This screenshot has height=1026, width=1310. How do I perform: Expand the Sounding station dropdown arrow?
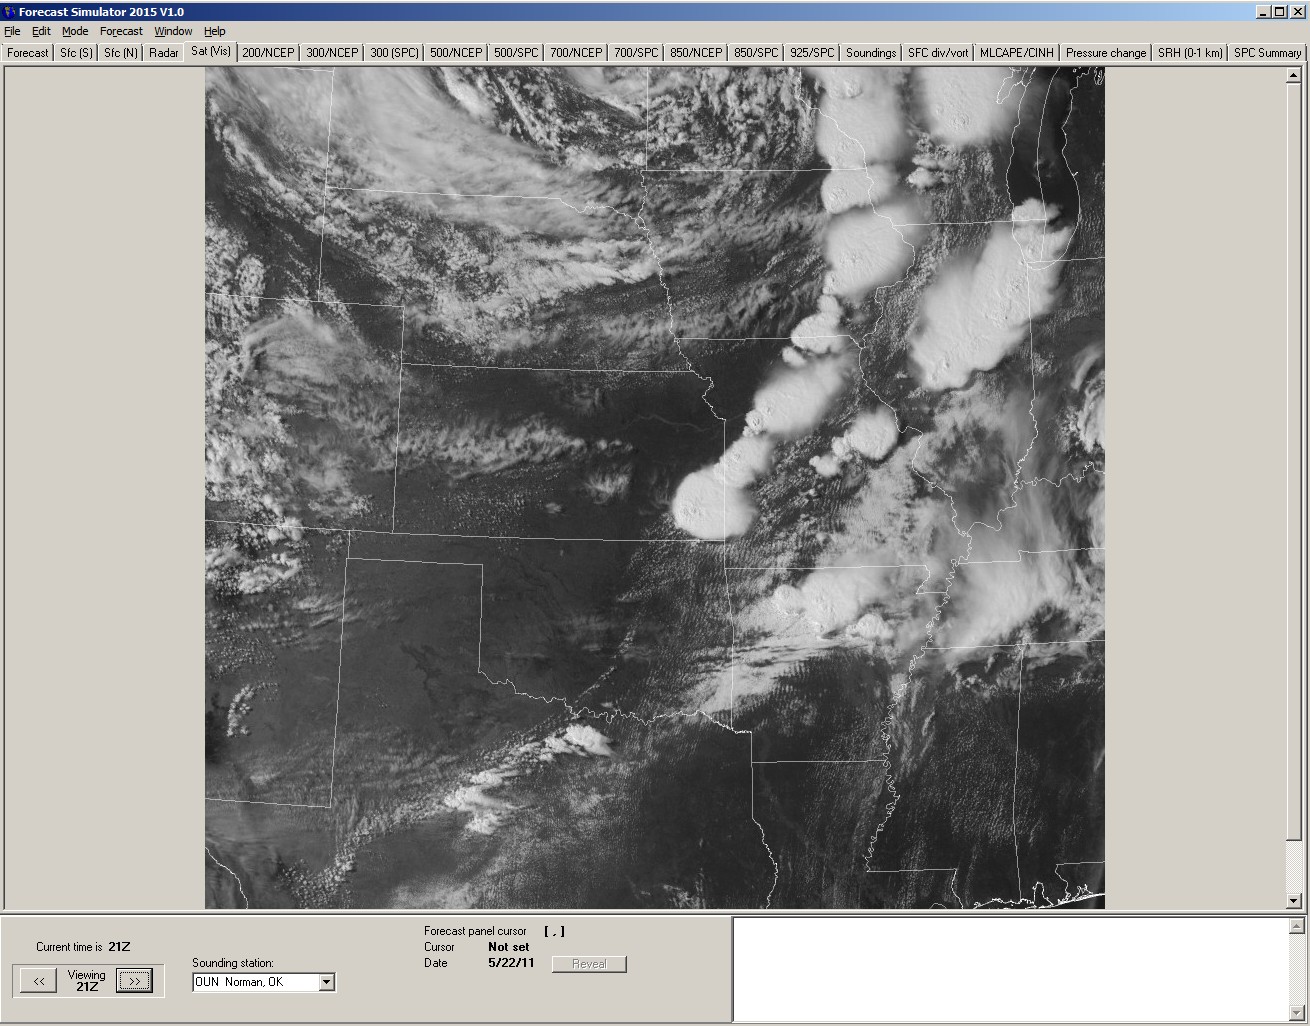(x=326, y=982)
